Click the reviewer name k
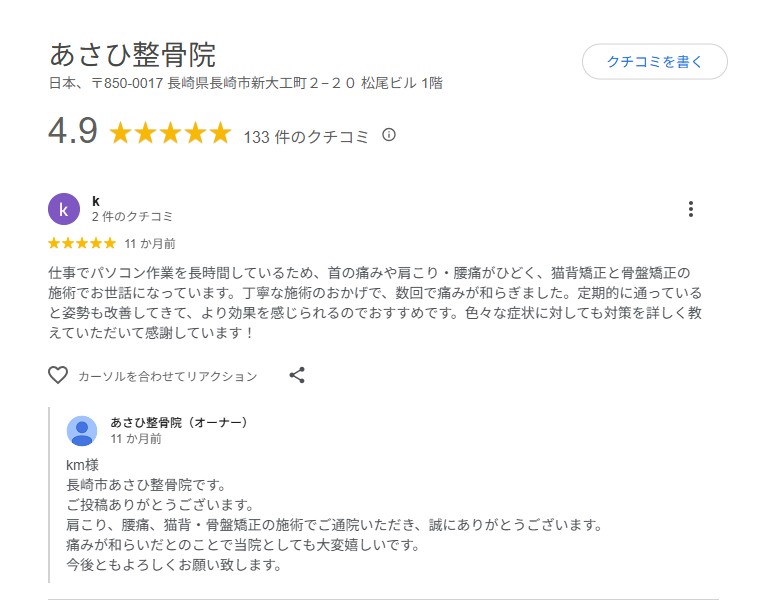 tap(96, 201)
